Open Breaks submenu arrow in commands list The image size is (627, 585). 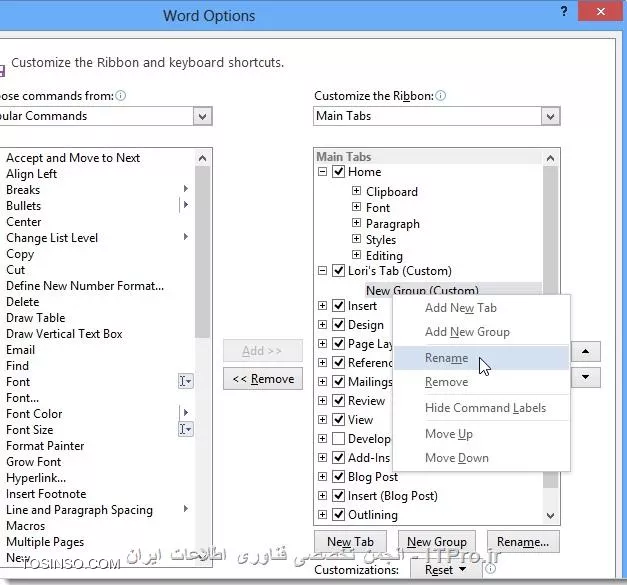(x=186, y=188)
